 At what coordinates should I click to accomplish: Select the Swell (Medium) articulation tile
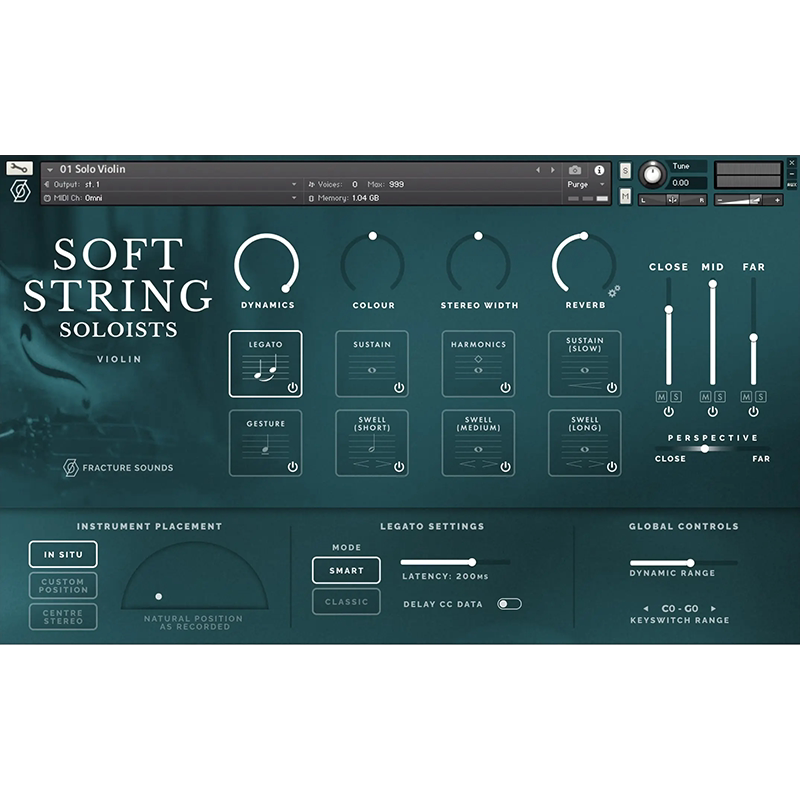pyautogui.click(x=478, y=443)
